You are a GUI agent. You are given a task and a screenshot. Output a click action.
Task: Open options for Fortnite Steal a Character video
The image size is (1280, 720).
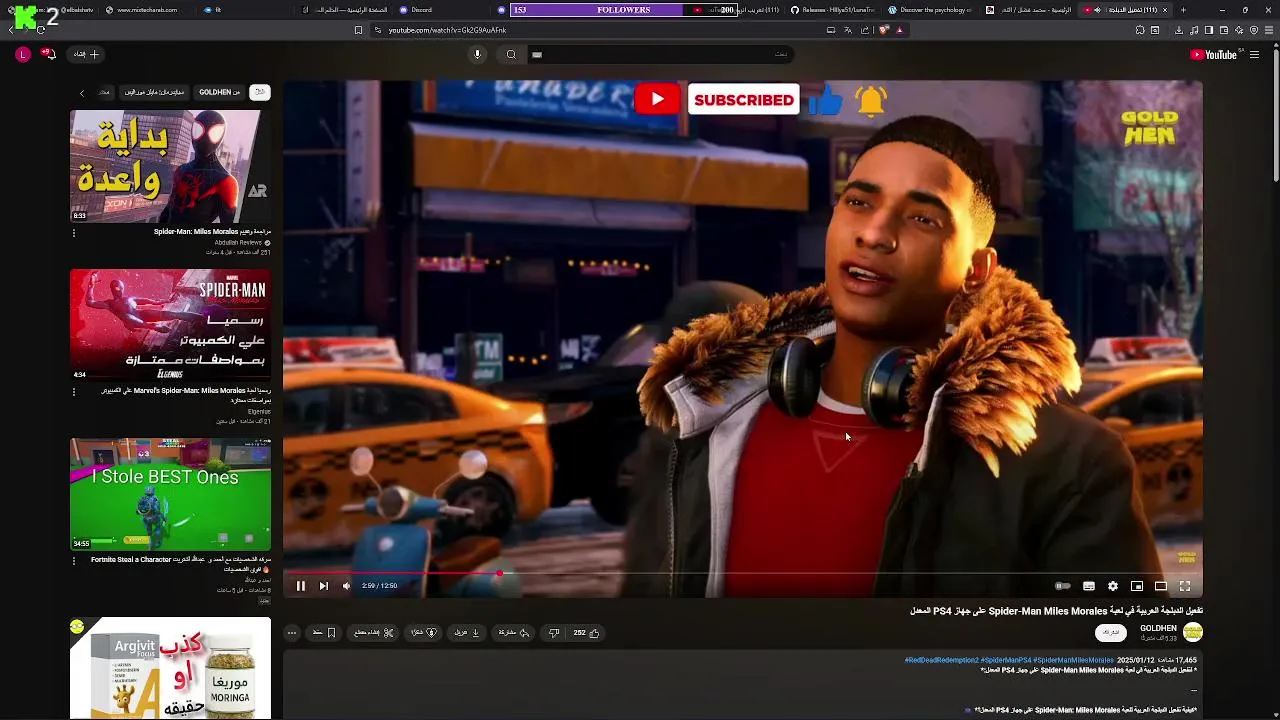[x=73, y=561]
